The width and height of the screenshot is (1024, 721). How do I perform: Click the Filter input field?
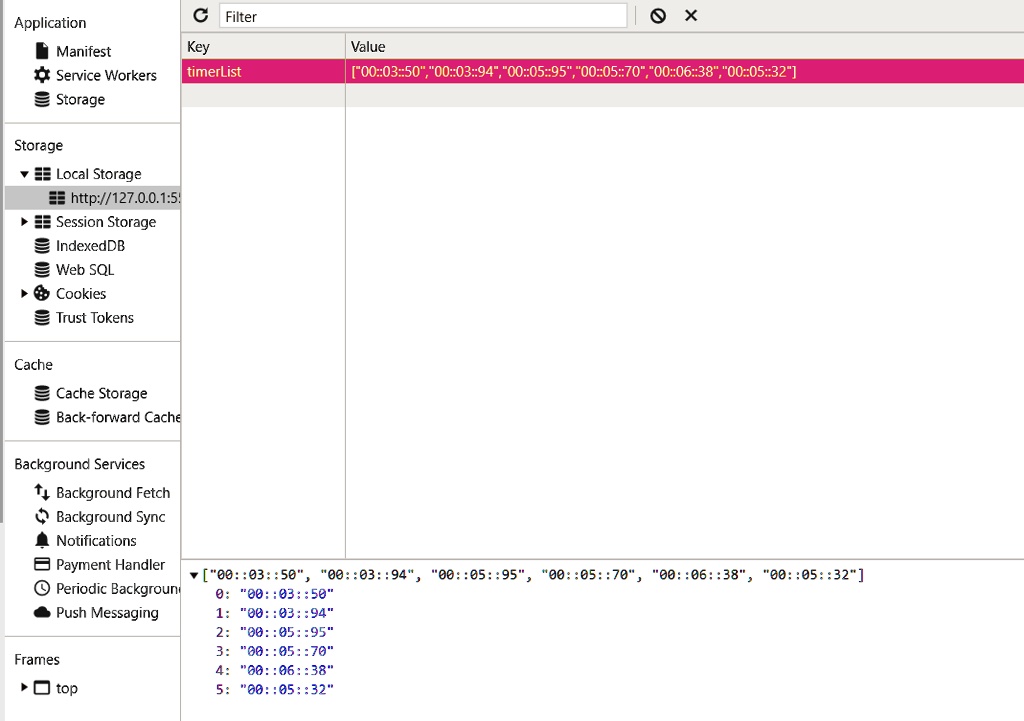pos(422,16)
